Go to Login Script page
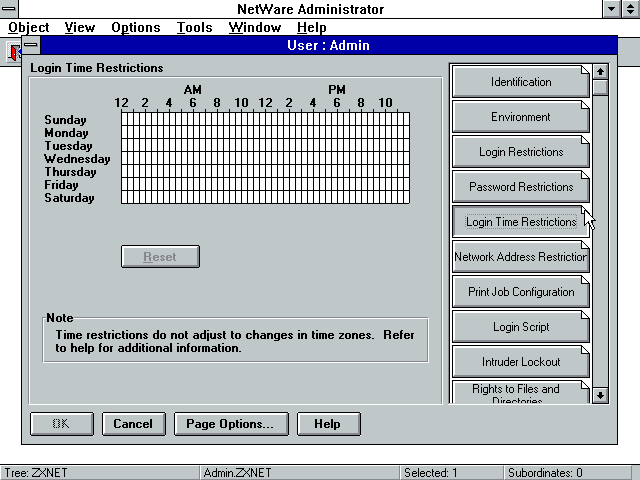This screenshot has height=480, width=640. pyautogui.click(x=520, y=327)
